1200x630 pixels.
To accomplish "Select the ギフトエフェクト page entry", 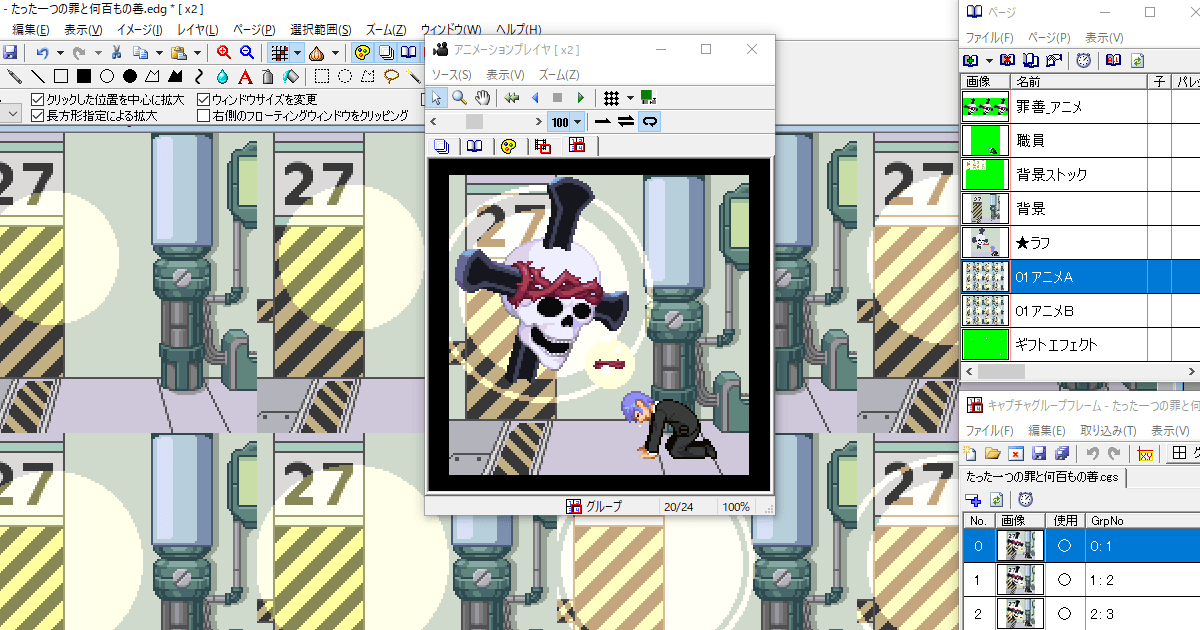I will (1056, 344).
